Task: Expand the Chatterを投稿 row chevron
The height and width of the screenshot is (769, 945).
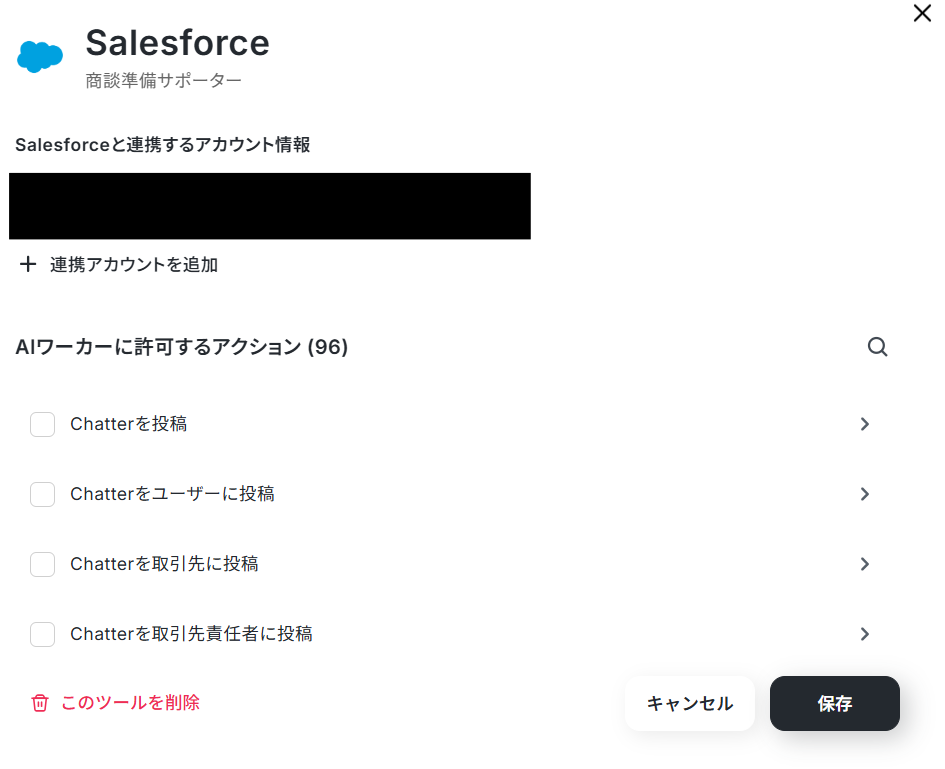Action: click(x=865, y=424)
